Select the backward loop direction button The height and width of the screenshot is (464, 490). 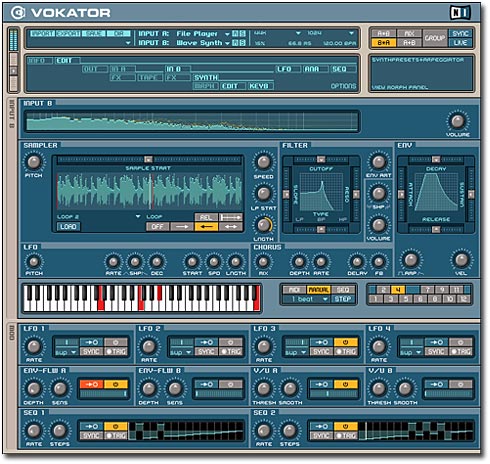[206, 227]
